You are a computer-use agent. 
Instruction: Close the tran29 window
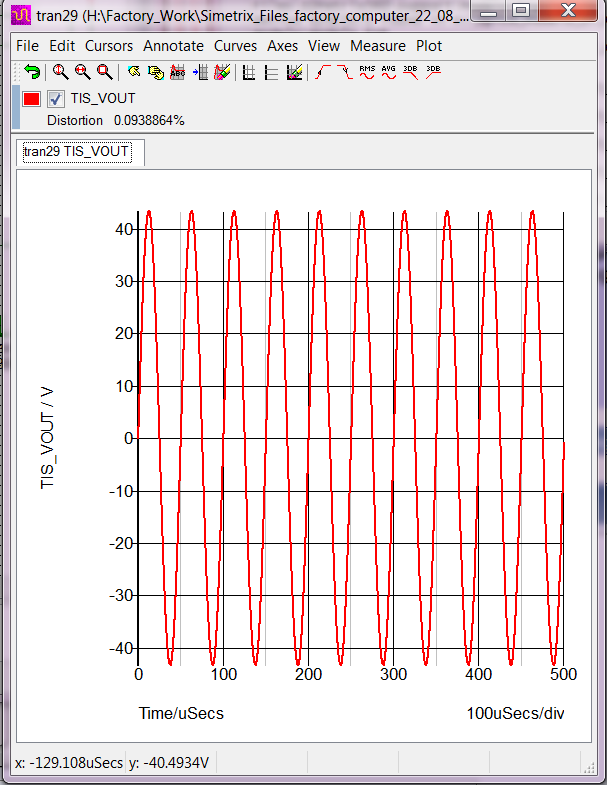(568, 10)
